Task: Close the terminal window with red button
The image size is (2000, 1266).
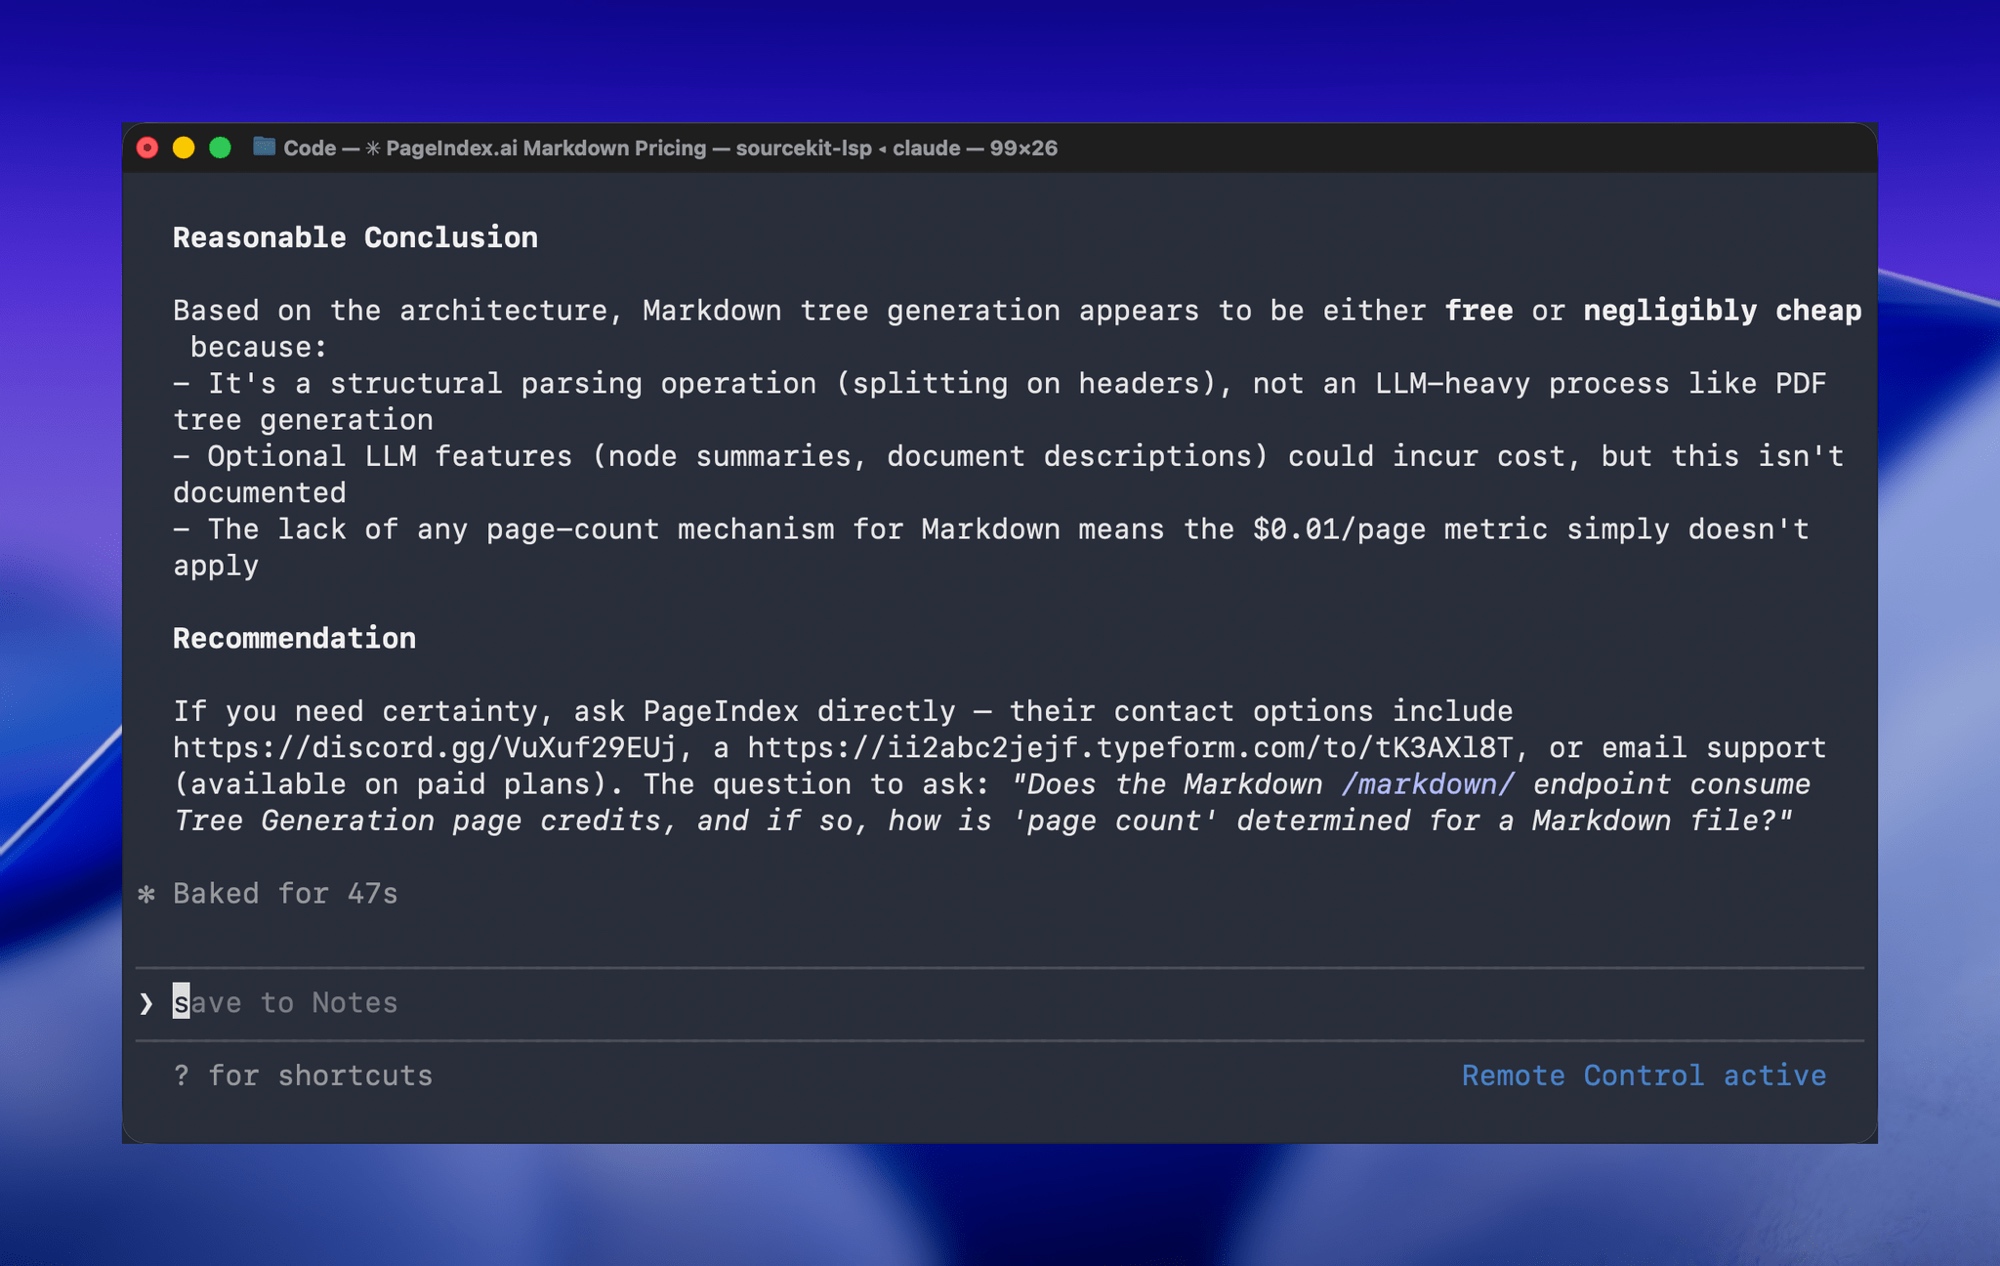Action: (x=148, y=148)
